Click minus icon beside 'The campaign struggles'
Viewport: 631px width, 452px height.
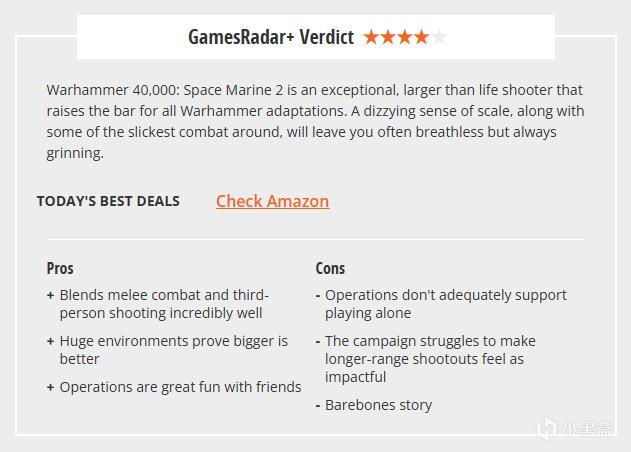tap(318, 342)
